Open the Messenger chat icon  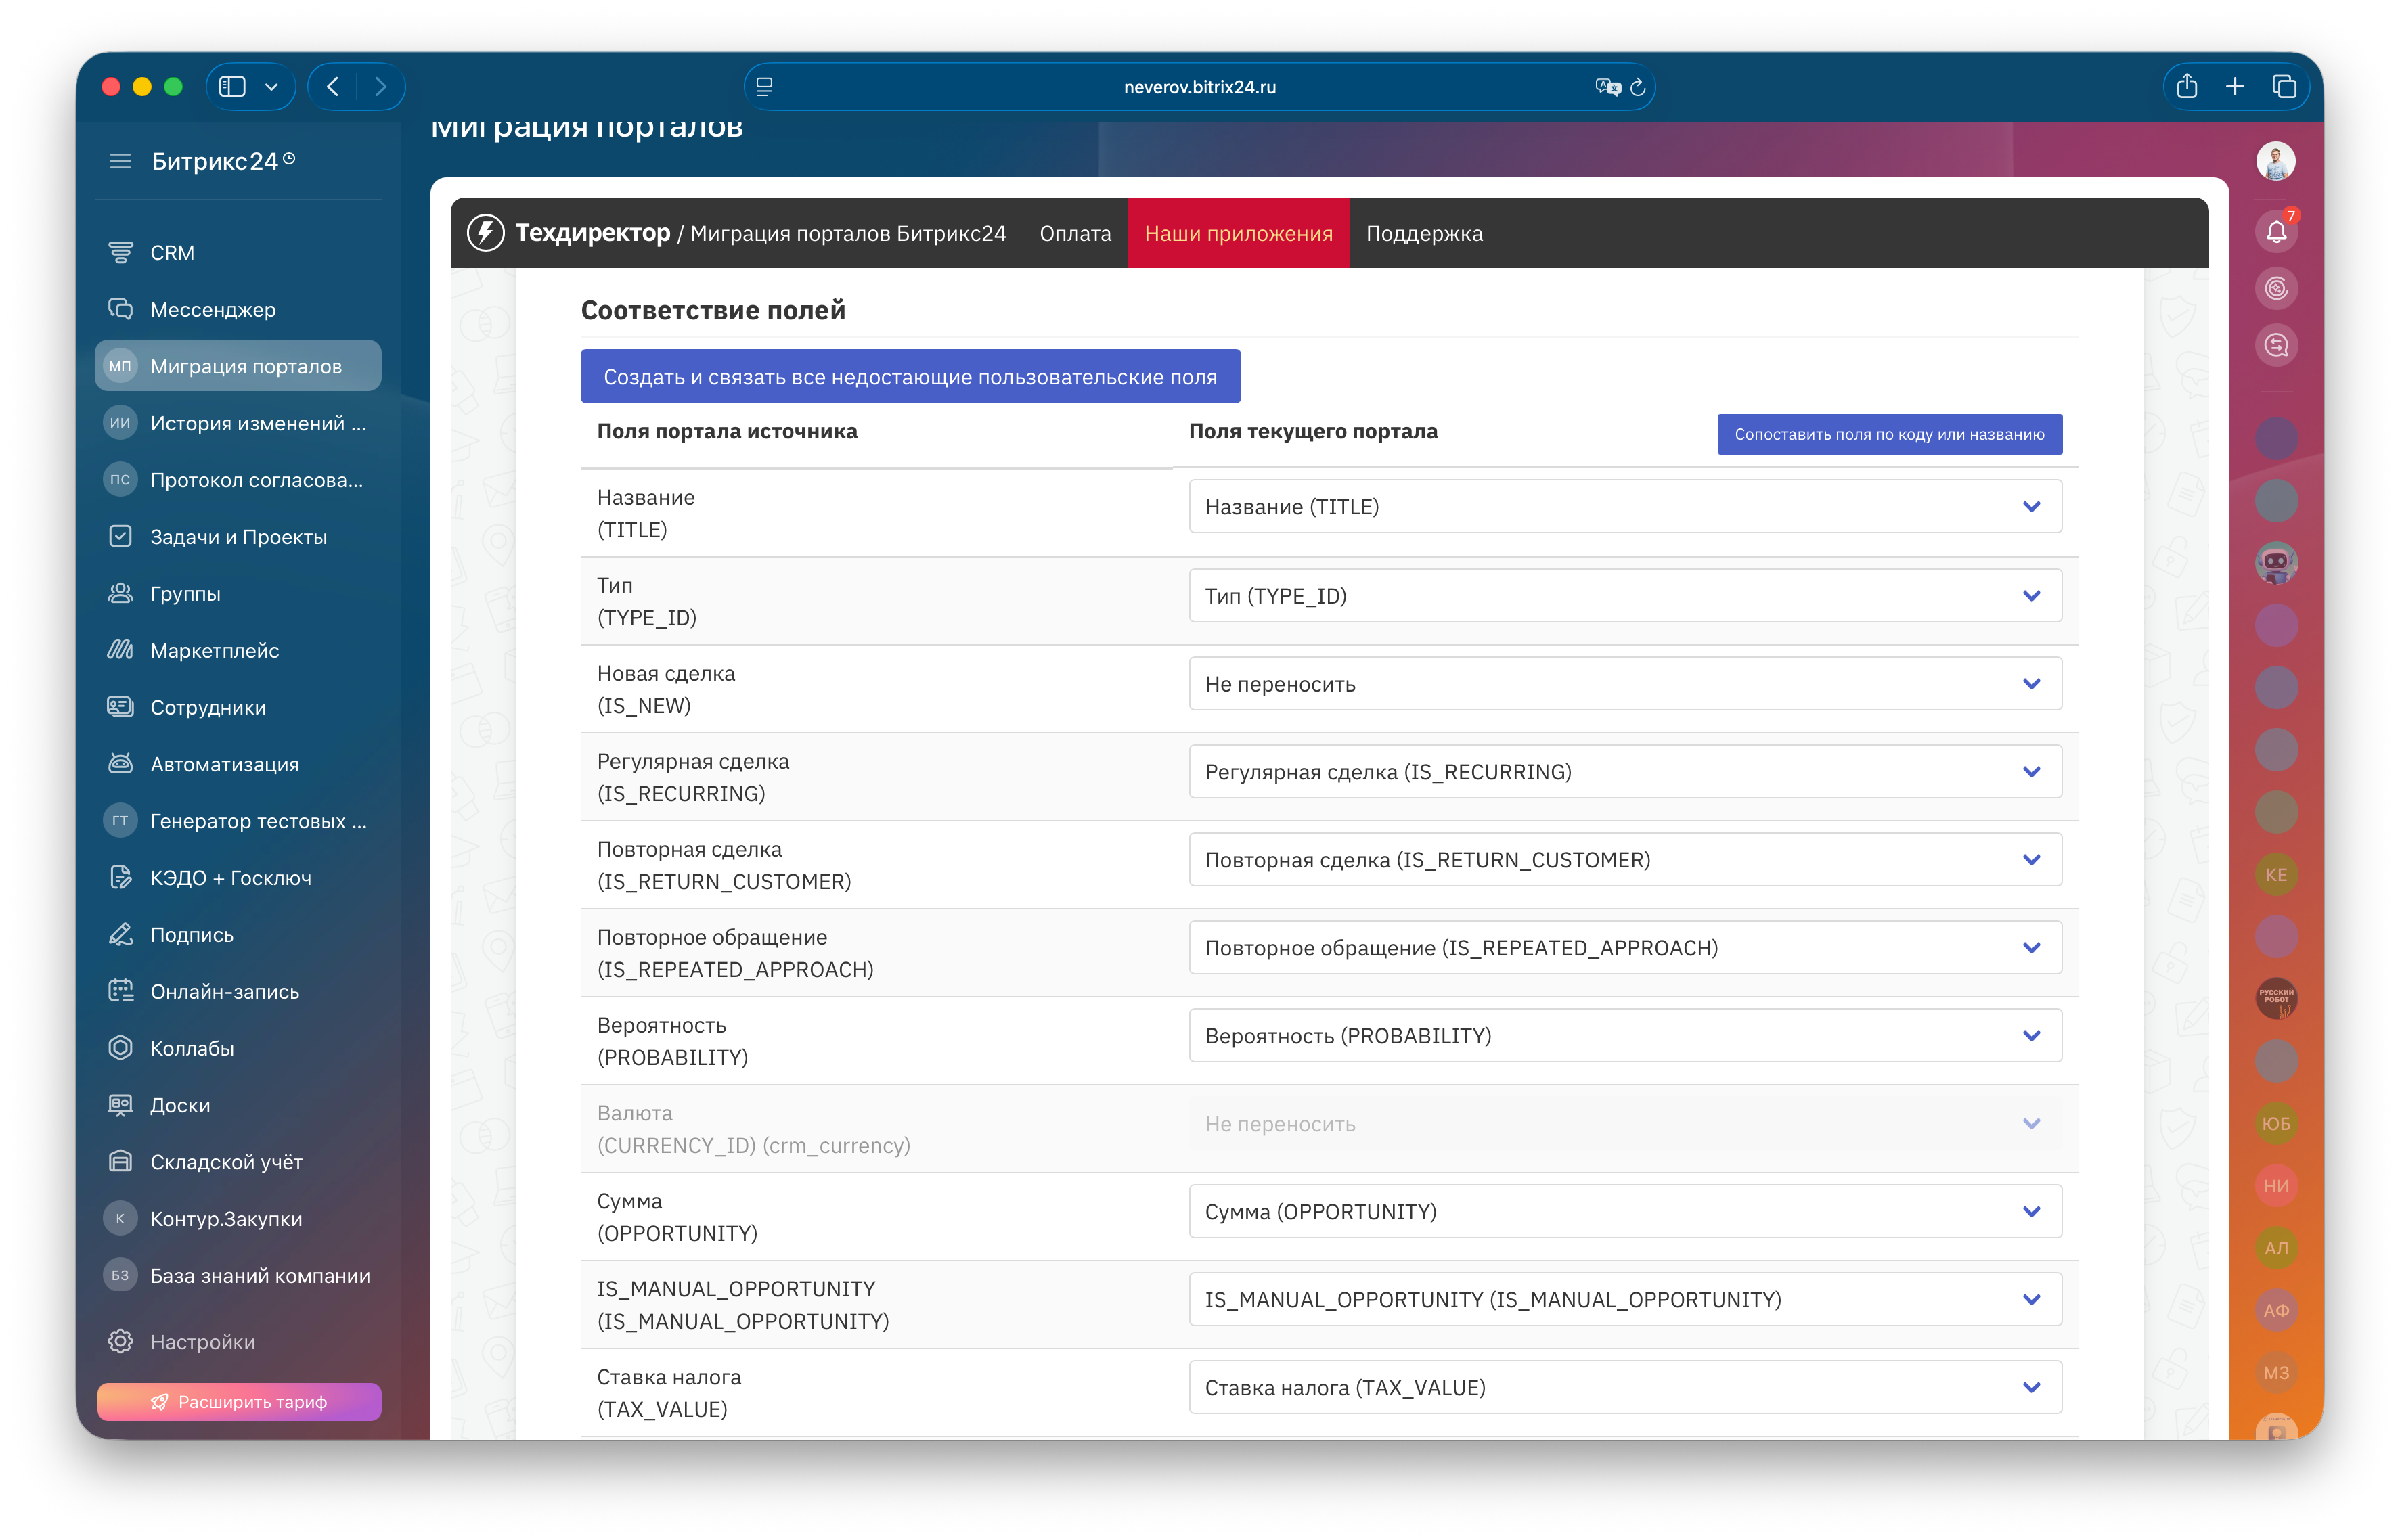point(120,310)
